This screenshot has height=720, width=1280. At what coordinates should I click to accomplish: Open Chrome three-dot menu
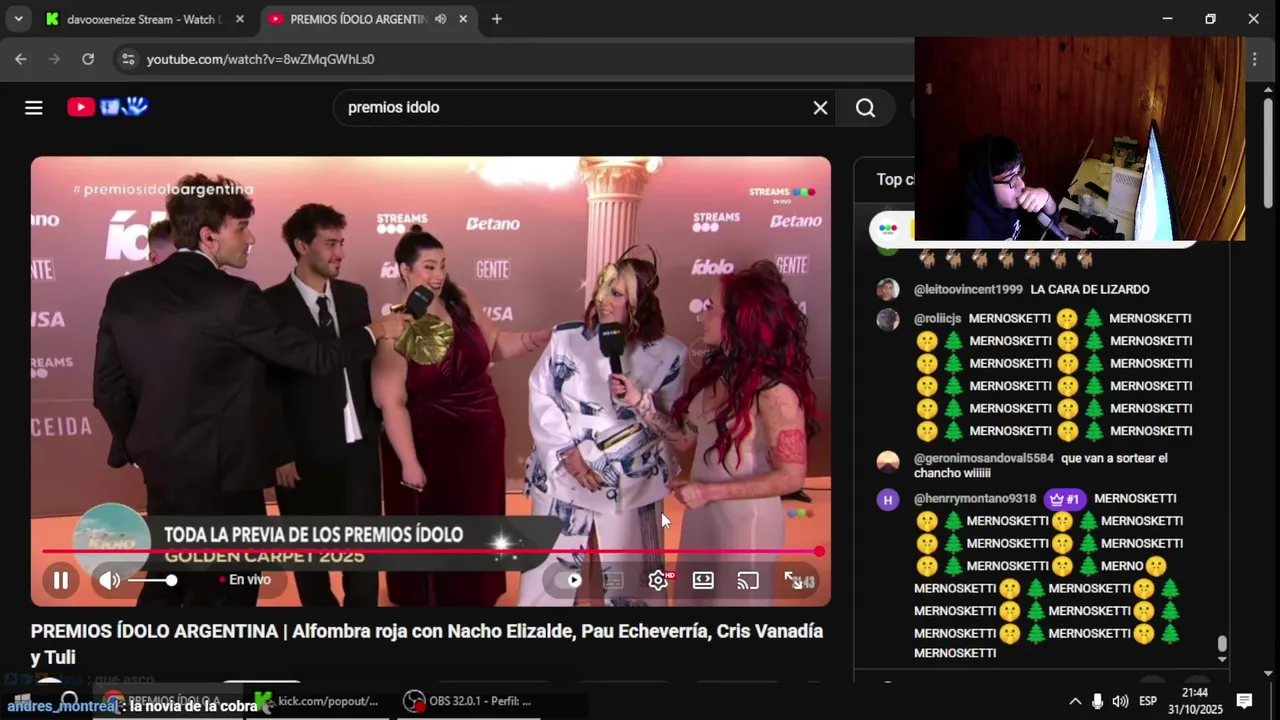pyautogui.click(x=1254, y=59)
